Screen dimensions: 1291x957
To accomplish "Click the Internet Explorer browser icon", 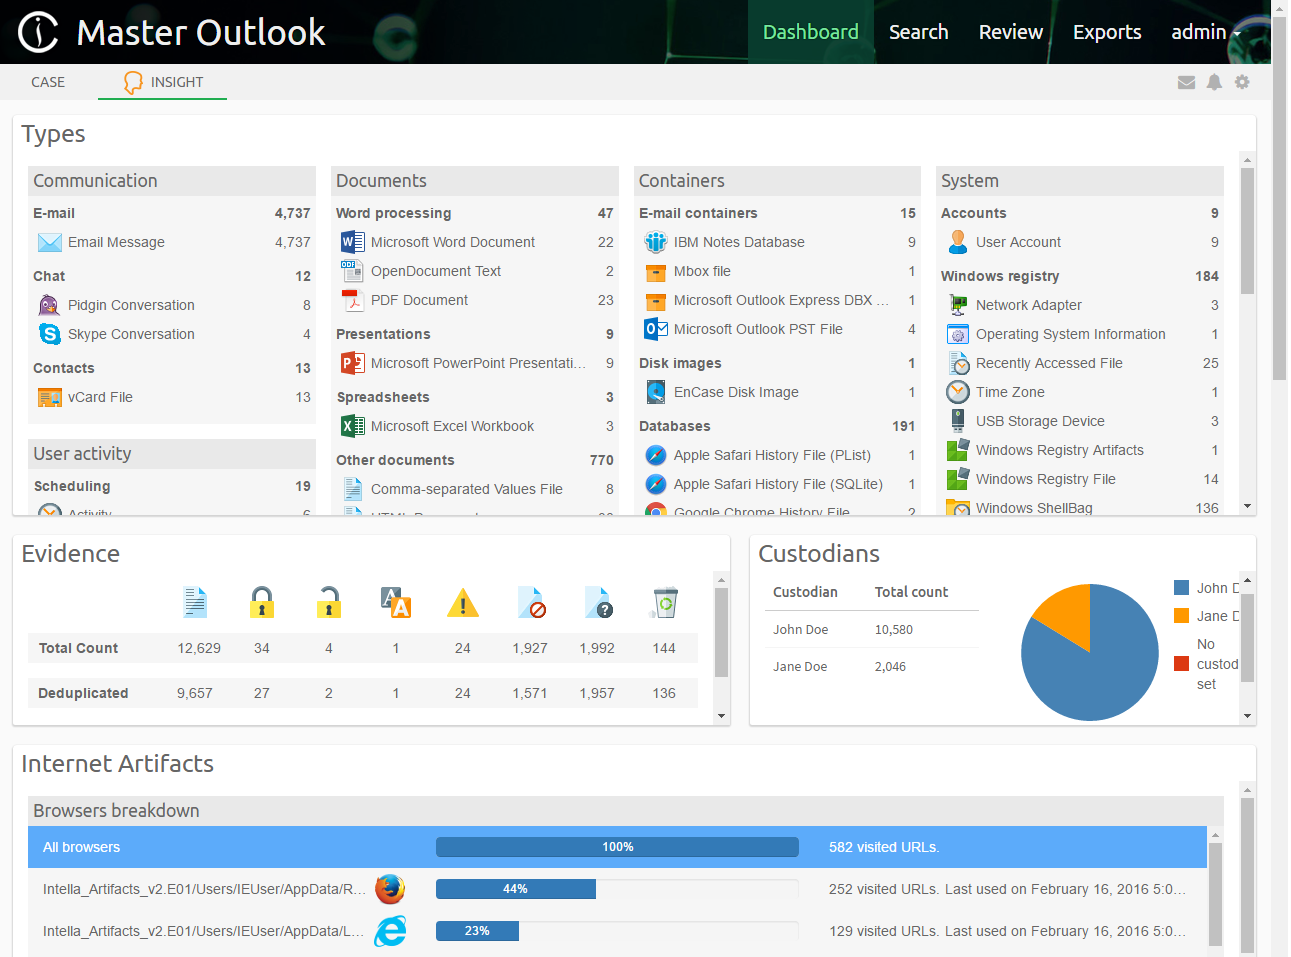I will (x=390, y=931).
